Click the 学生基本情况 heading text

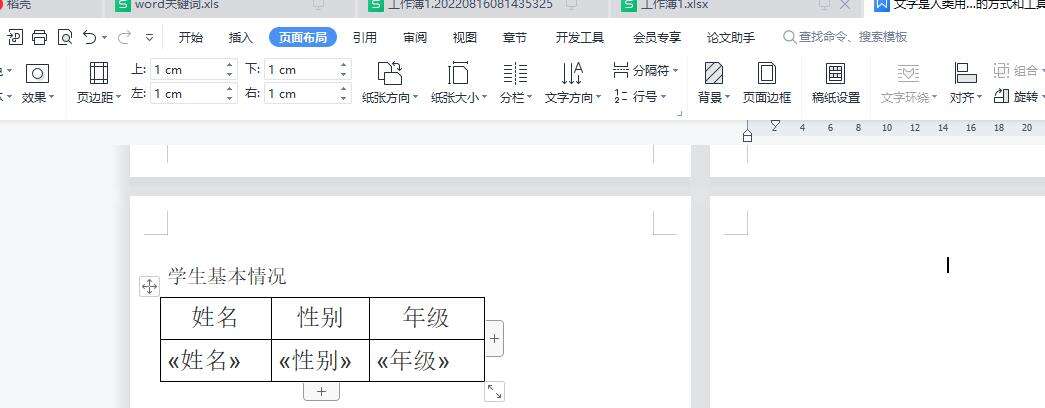227,275
